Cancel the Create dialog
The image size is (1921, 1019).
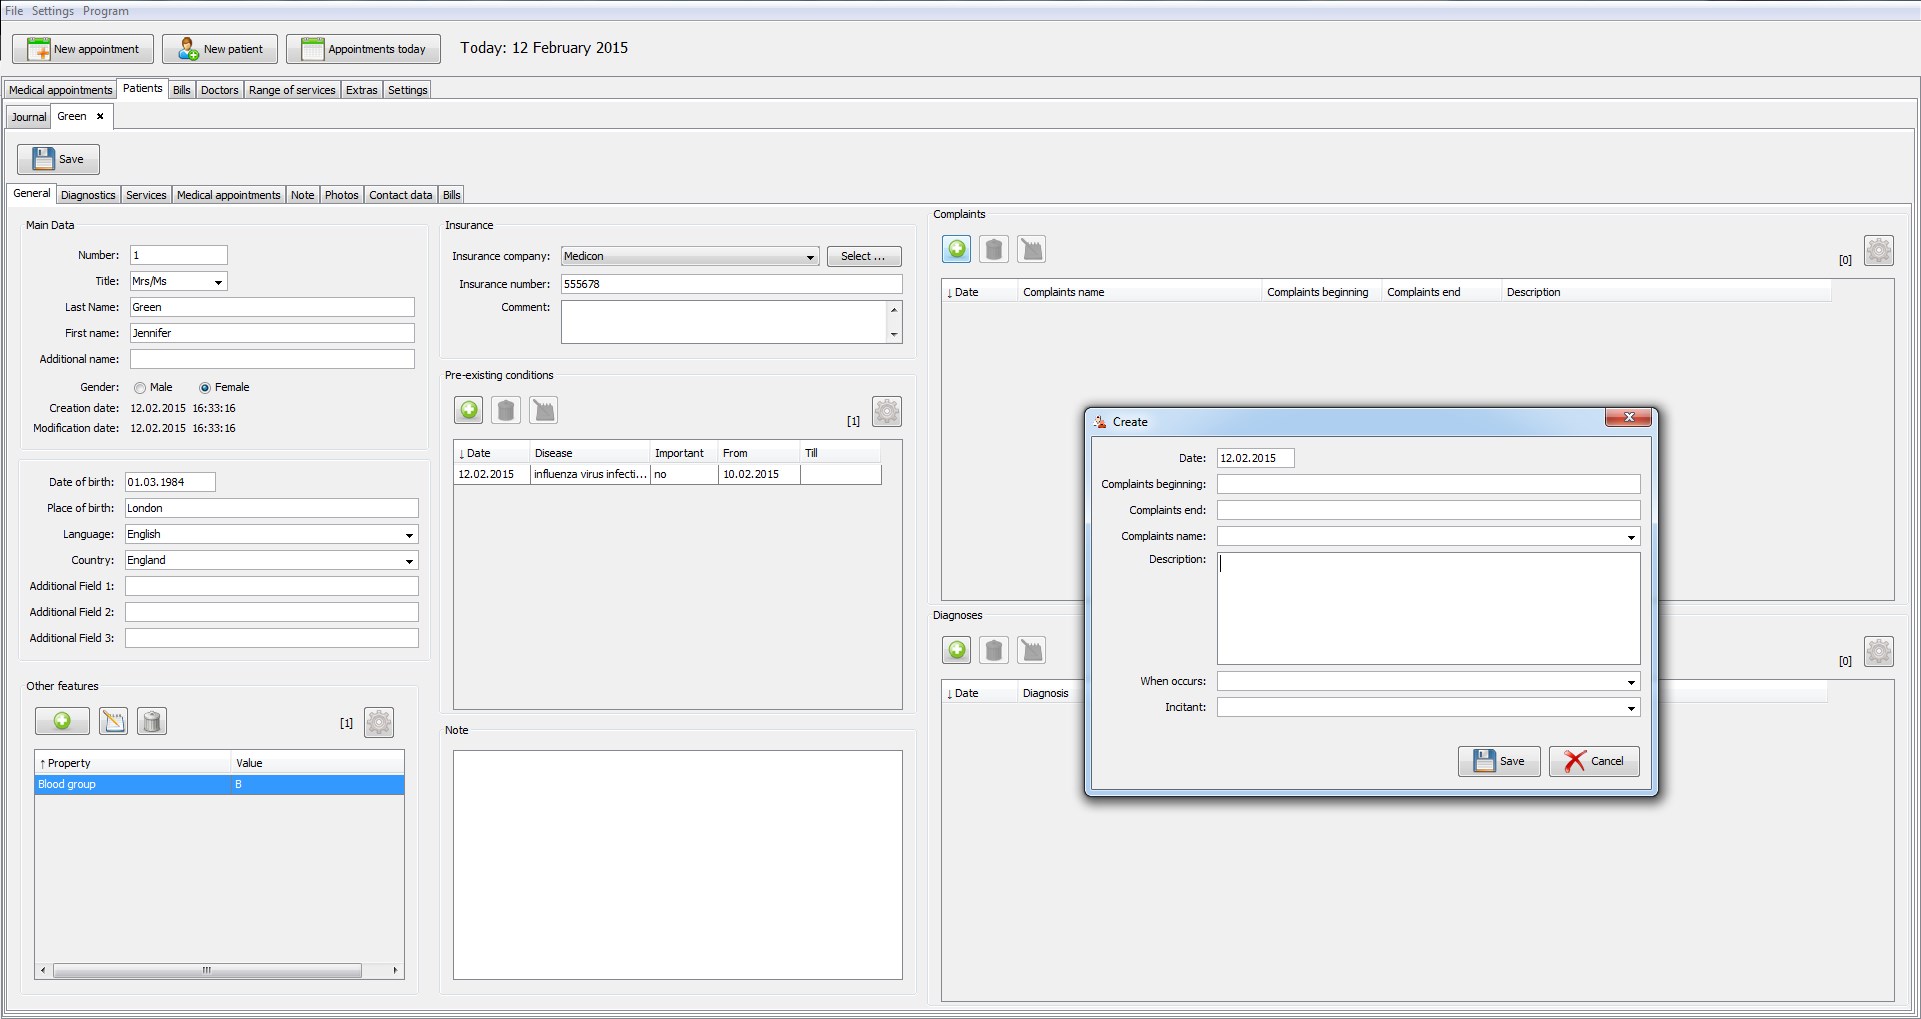1594,761
